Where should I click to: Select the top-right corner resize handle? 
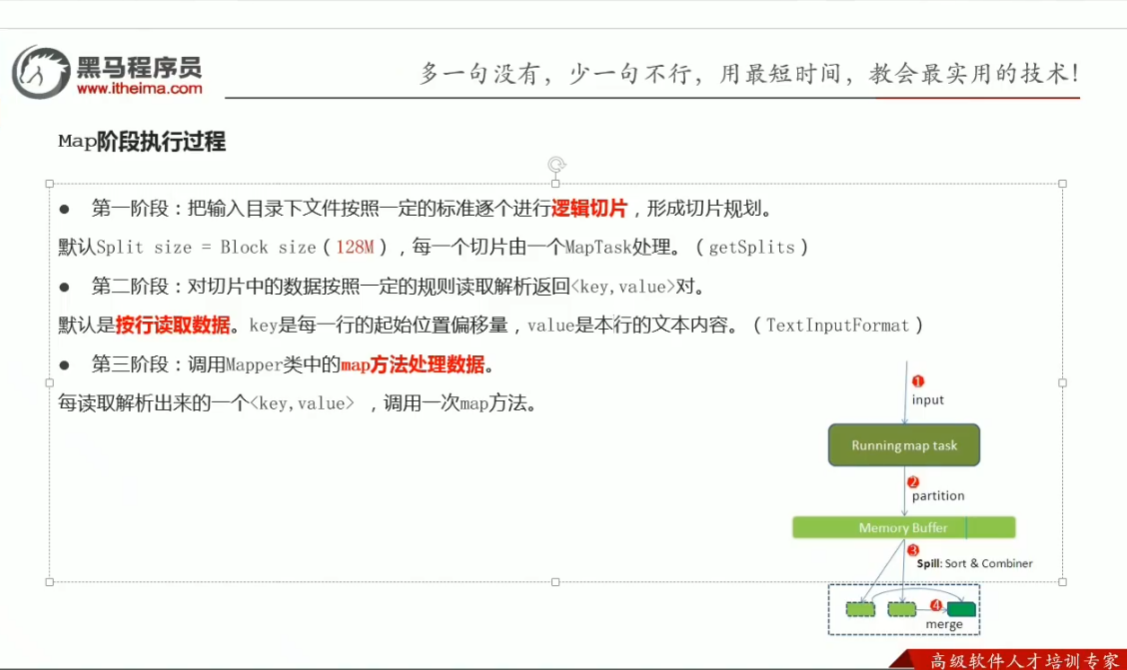(x=1062, y=184)
